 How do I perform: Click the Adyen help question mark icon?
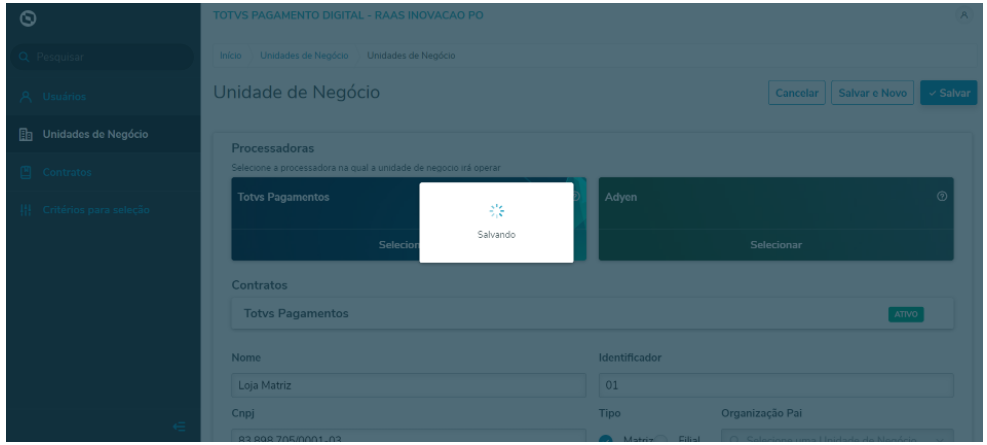pyautogui.click(x=942, y=196)
